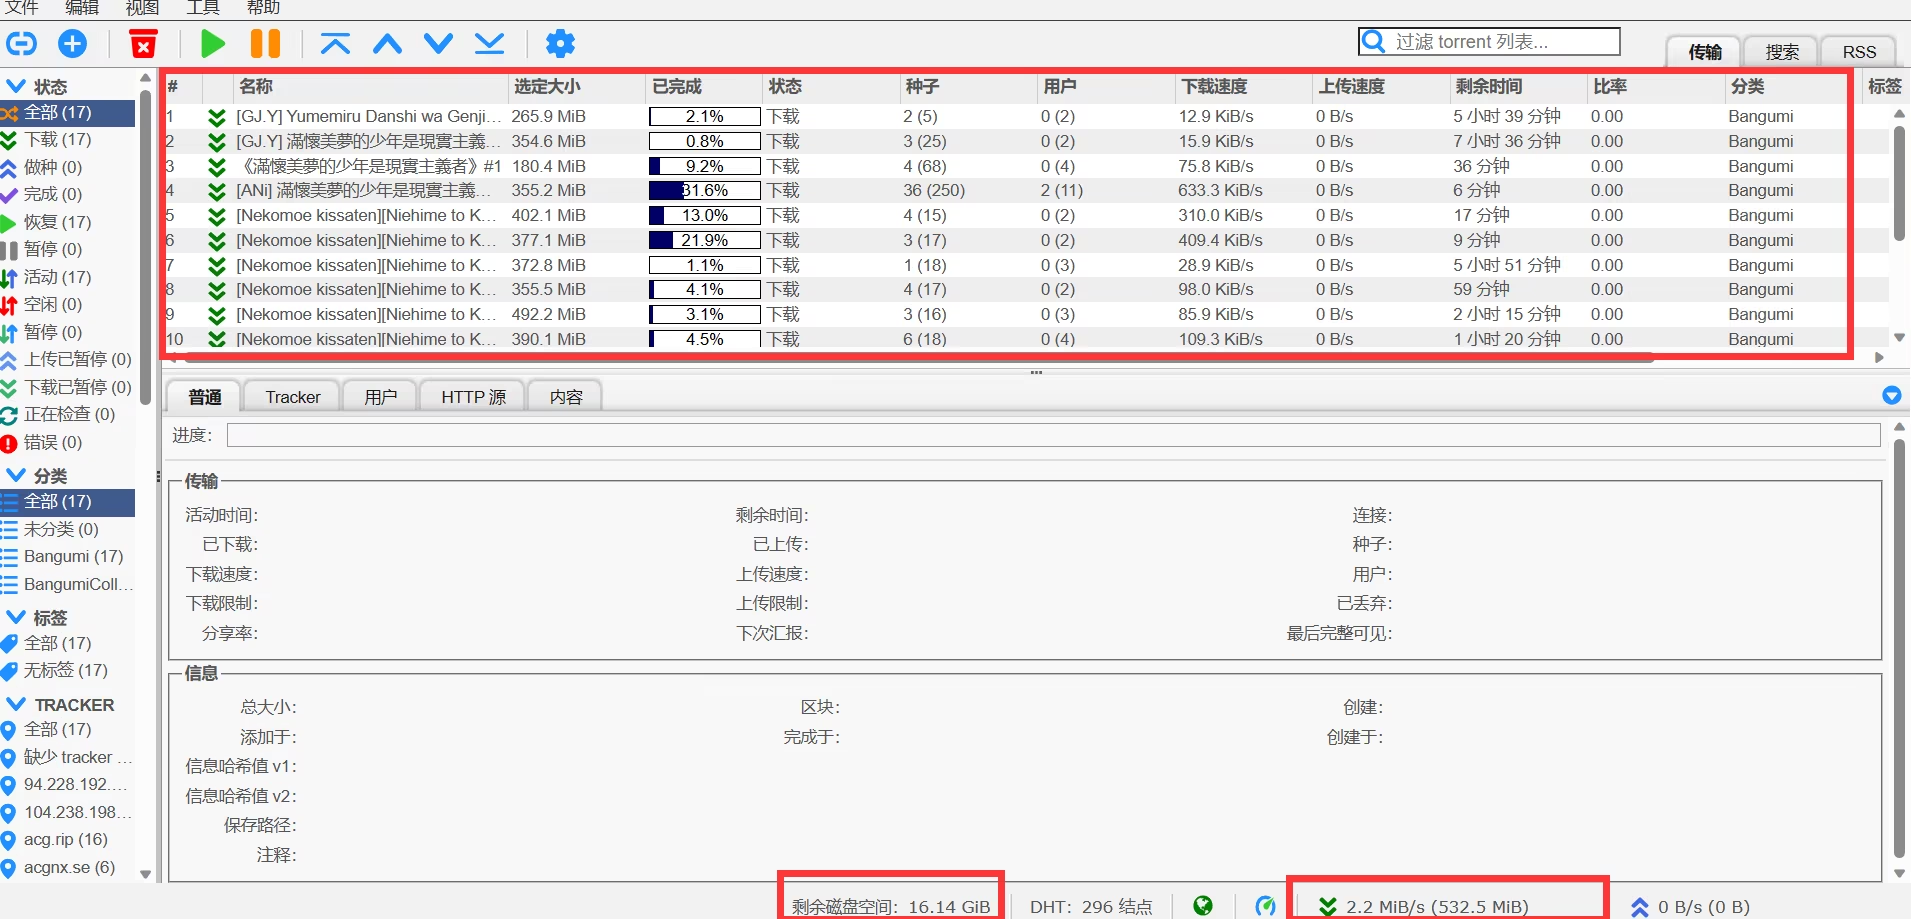Filter by 下载已暂停 (0) status
This screenshot has width=1911, height=919.
tap(77, 387)
